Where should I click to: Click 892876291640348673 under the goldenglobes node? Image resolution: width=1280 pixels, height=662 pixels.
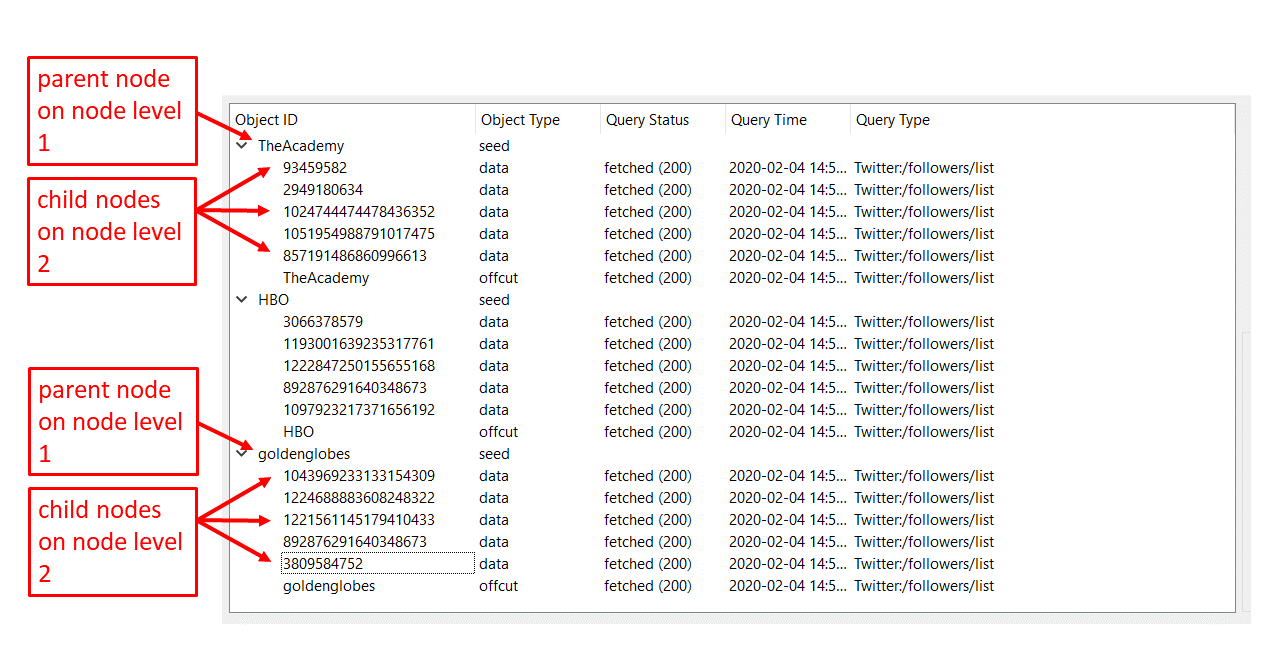coord(355,542)
